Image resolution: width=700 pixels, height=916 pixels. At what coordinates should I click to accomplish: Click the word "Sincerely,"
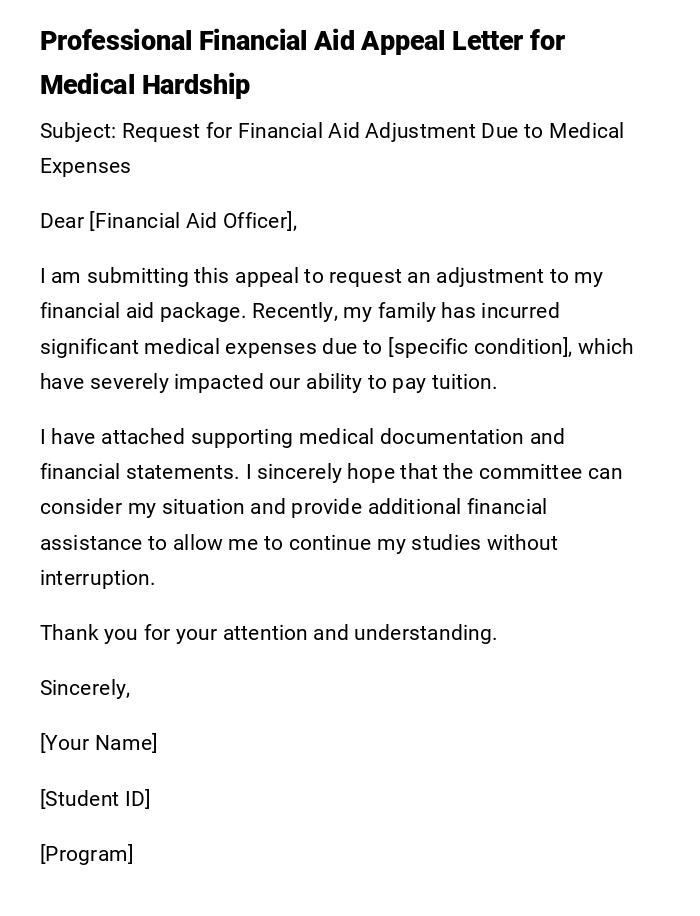pos(85,688)
